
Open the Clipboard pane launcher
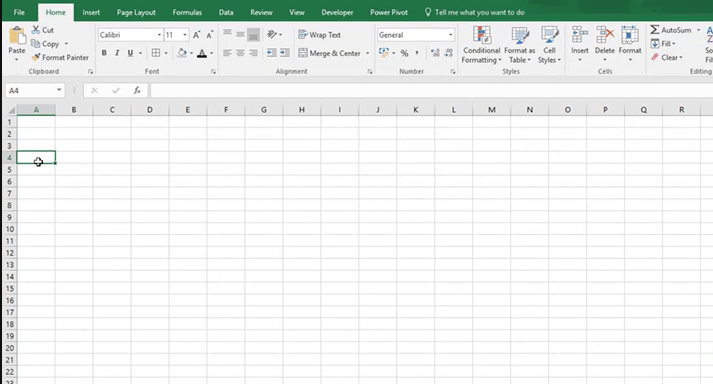(90, 71)
